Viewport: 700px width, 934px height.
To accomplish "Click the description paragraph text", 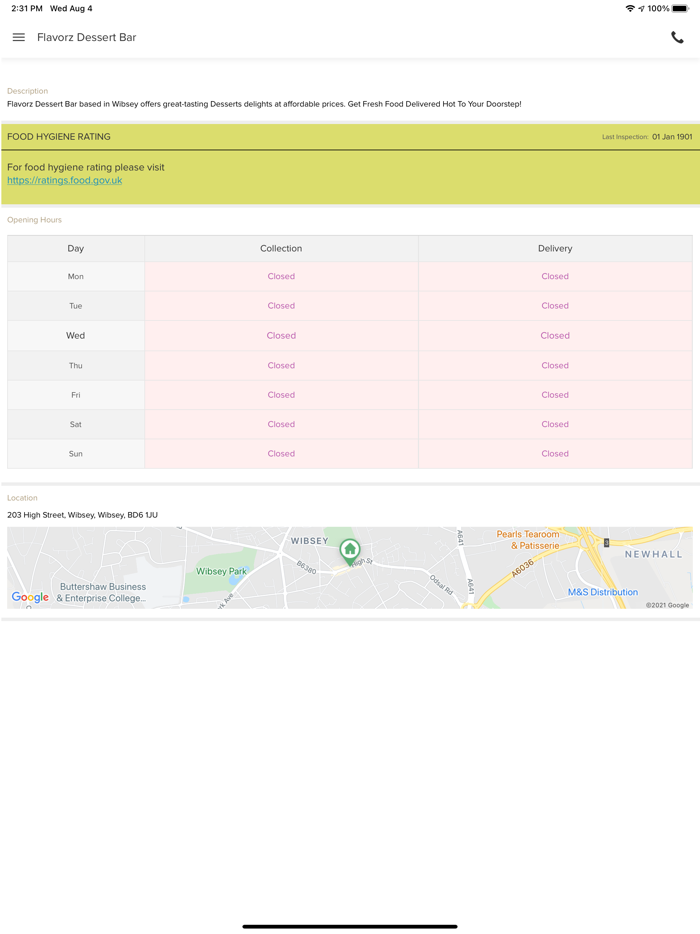I will [264, 104].
